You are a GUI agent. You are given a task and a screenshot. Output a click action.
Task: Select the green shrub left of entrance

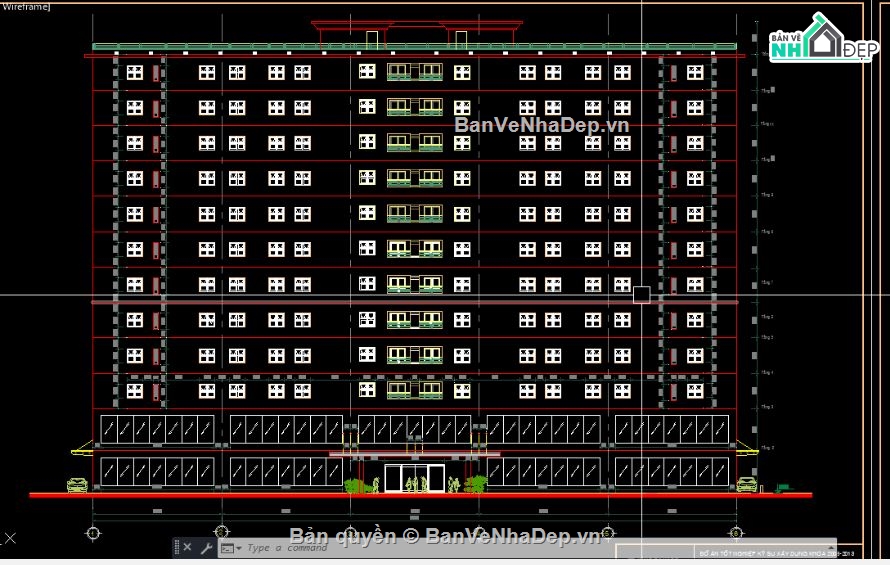pos(355,486)
